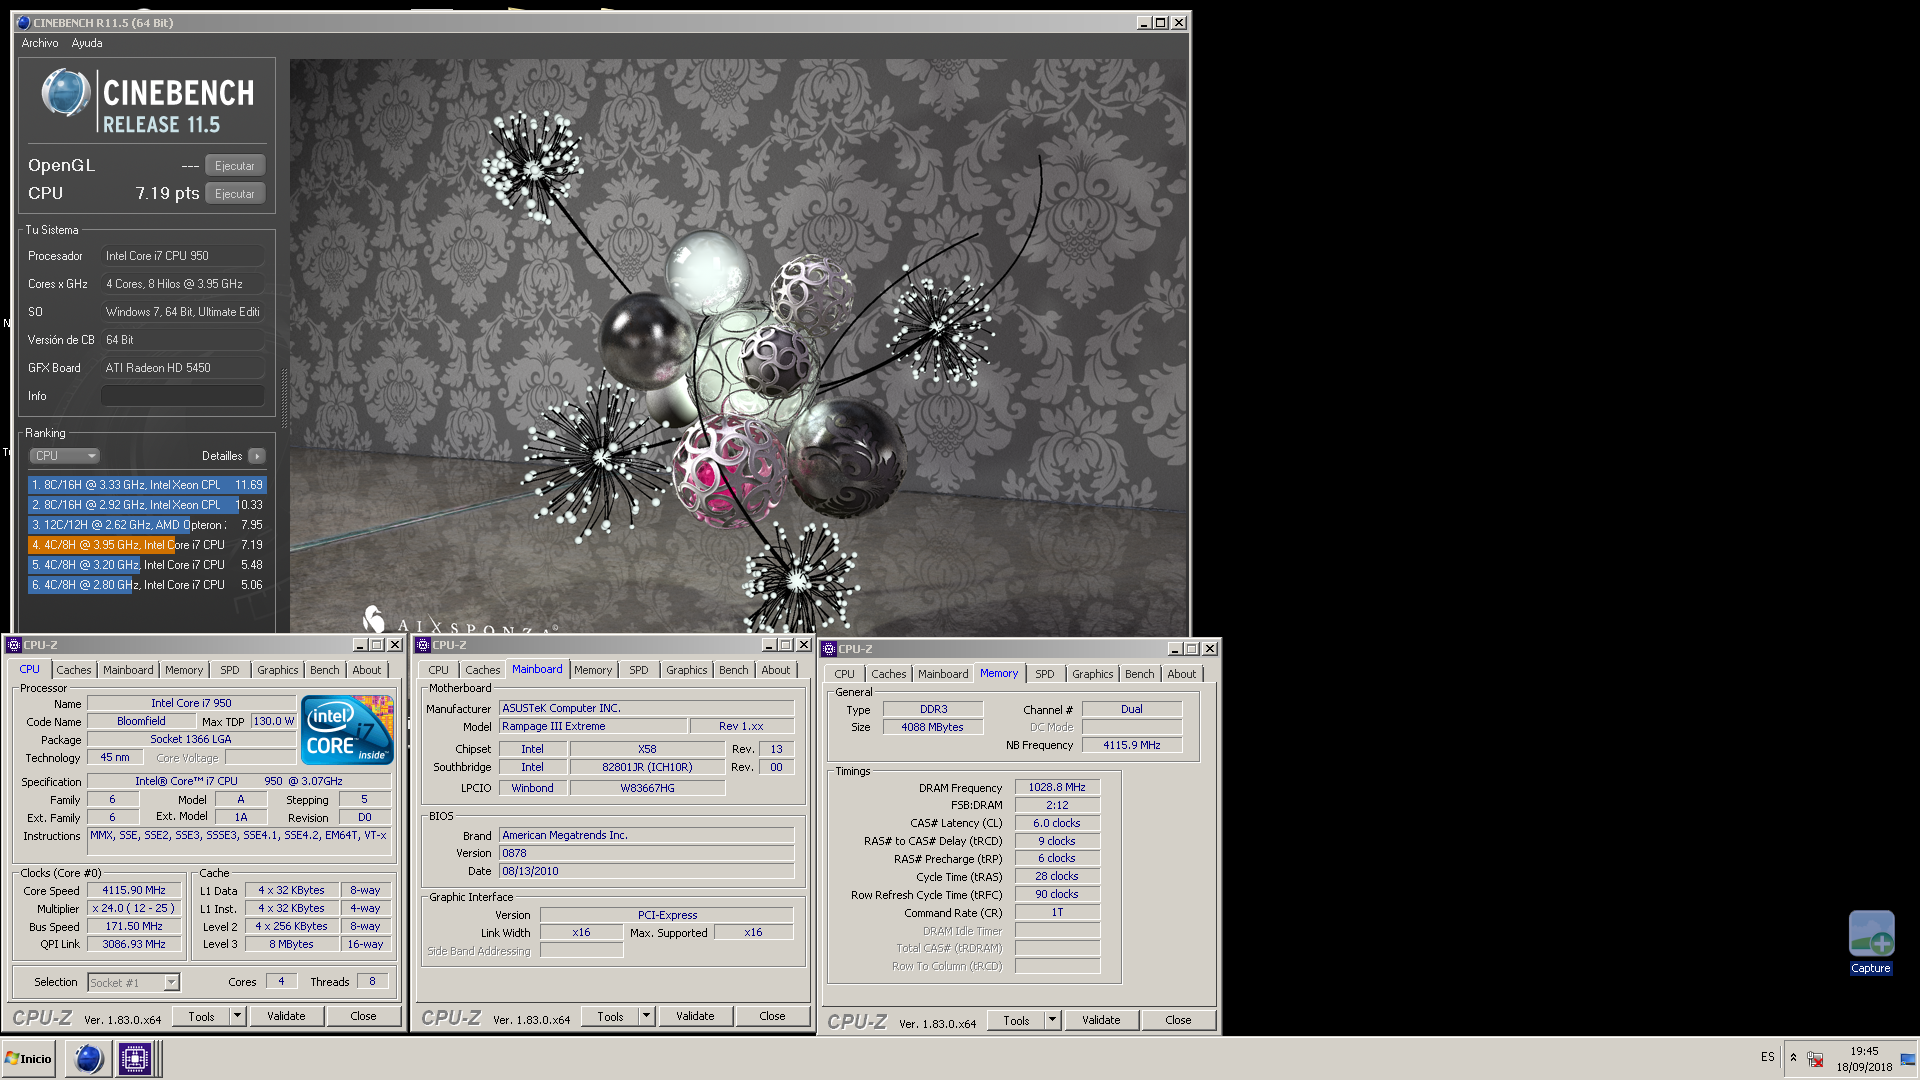Click Close in first CPU-Z window
This screenshot has width=1920, height=1080.
tap(363, 1016)
